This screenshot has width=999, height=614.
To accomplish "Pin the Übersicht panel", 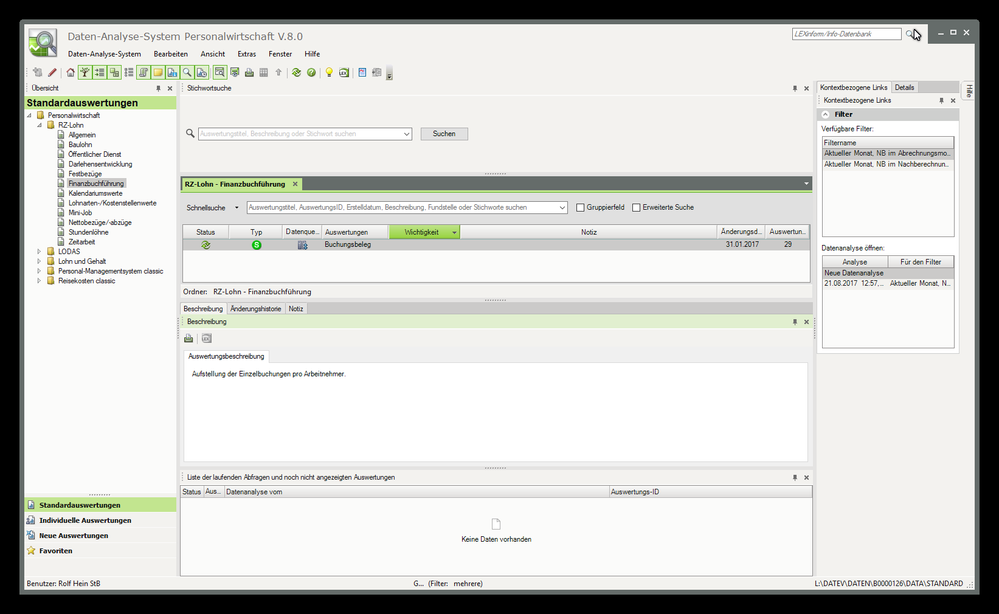I will pos(158,89).
